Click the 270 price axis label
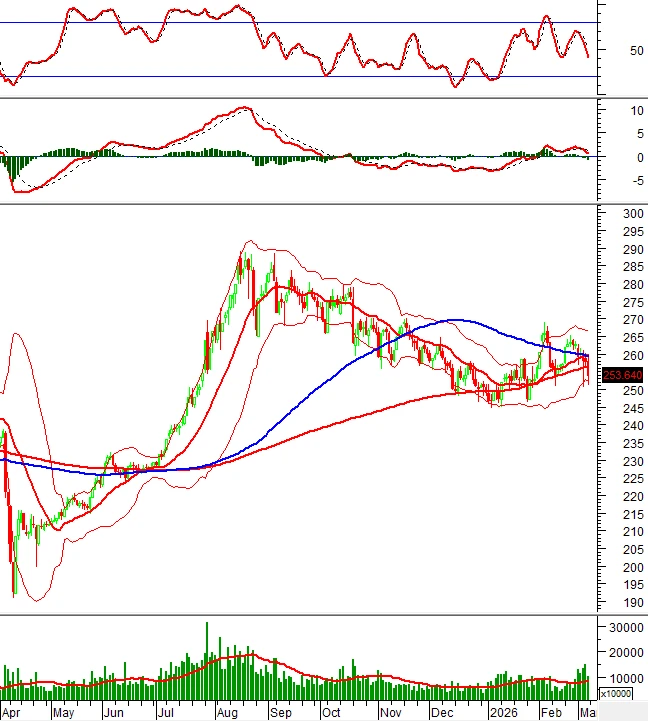The height and width of the screenshot is (721, 648). click(x=631, y=320)
